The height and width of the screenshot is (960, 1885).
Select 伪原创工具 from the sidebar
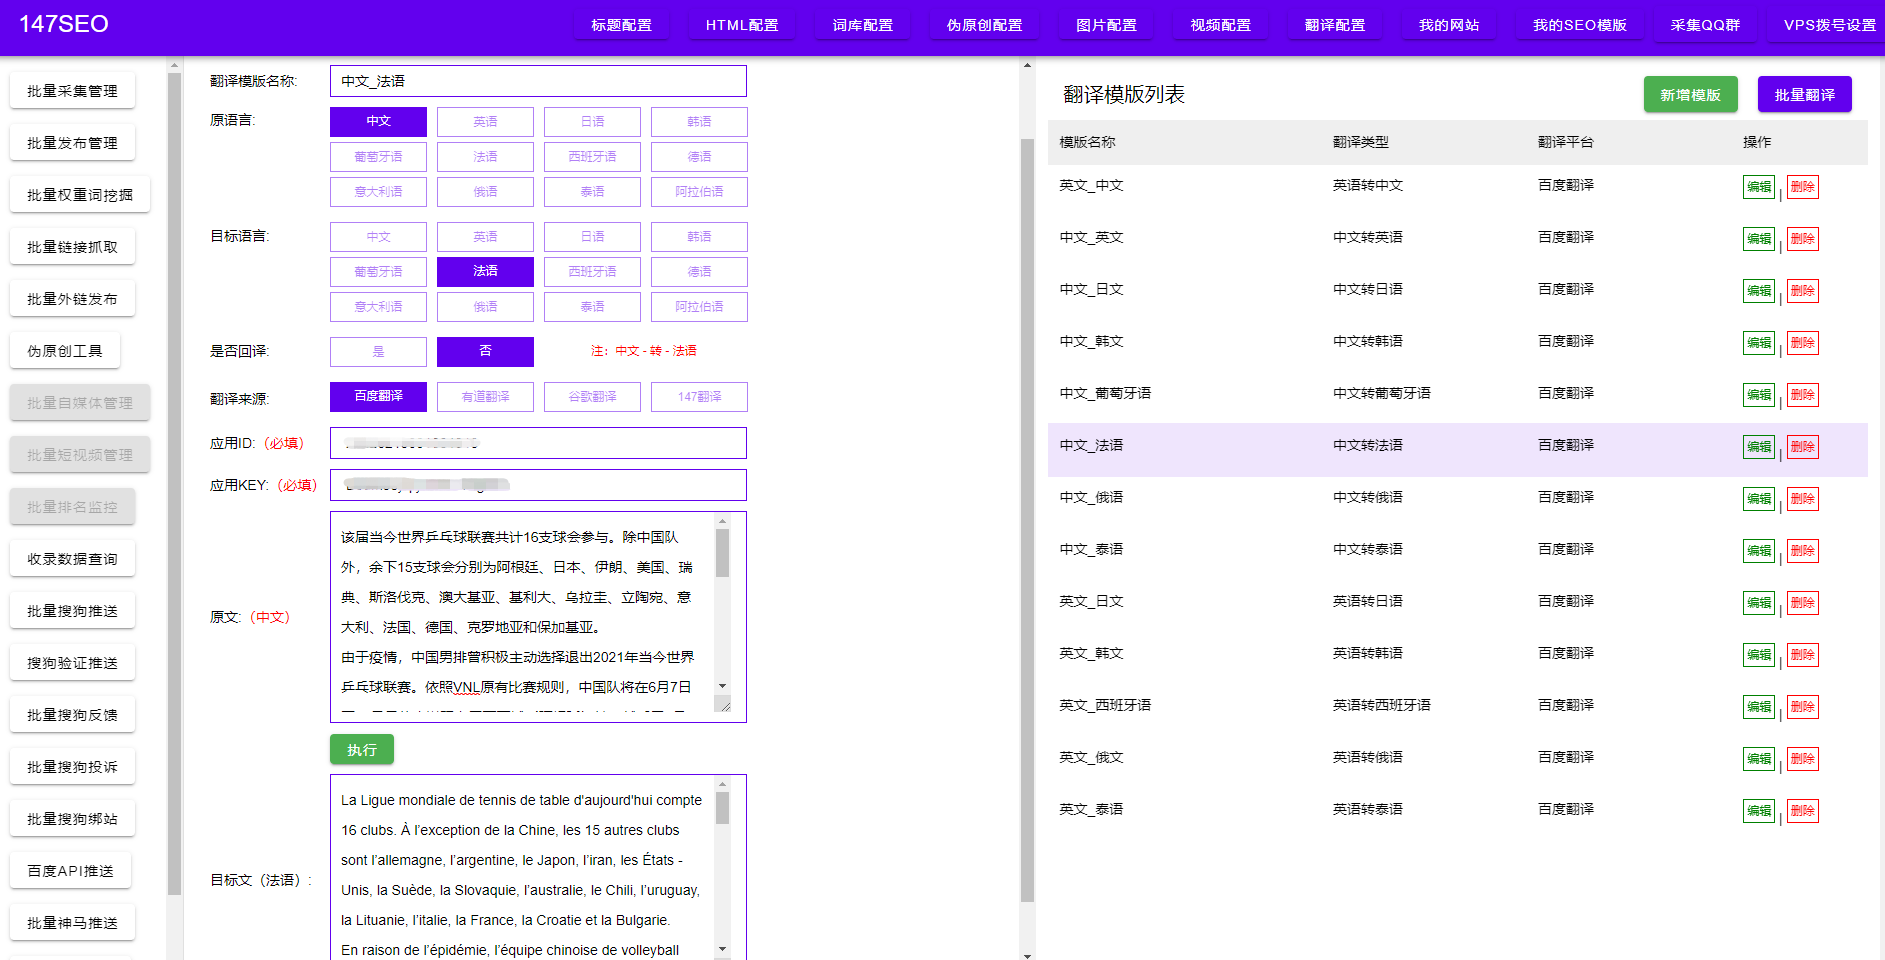65,350
